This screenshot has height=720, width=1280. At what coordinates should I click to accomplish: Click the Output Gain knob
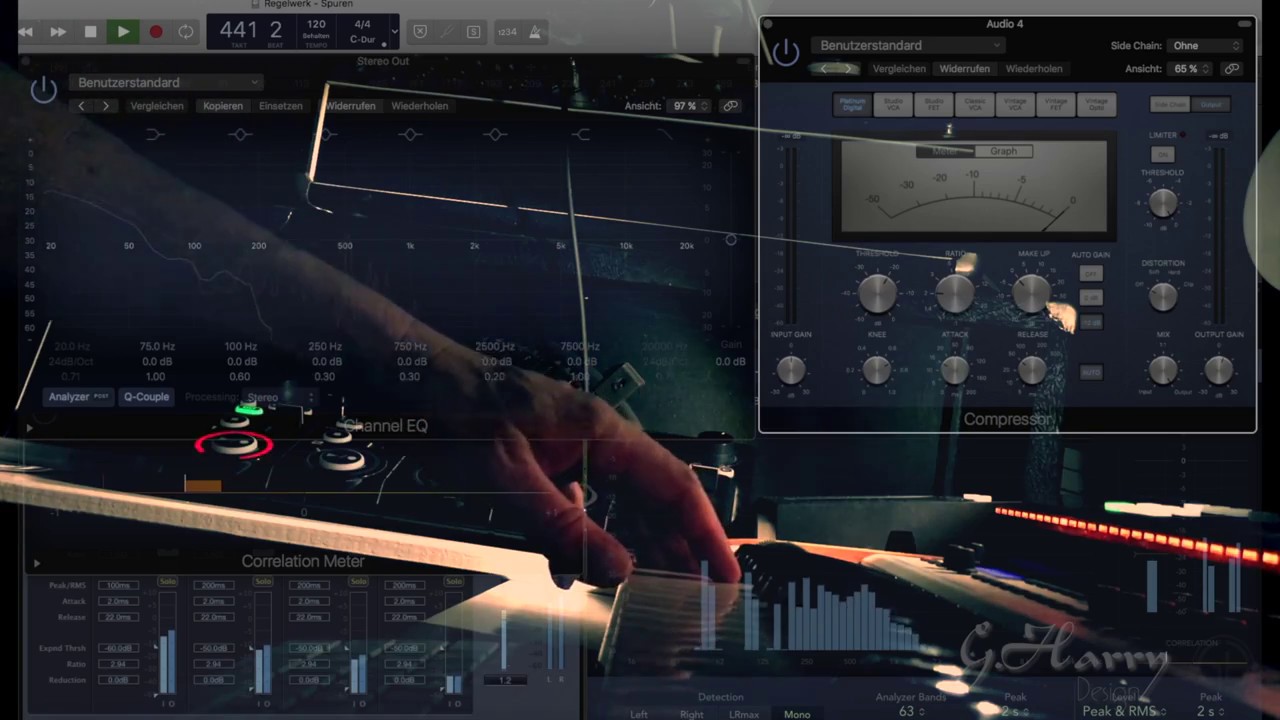click(1219, 370)
